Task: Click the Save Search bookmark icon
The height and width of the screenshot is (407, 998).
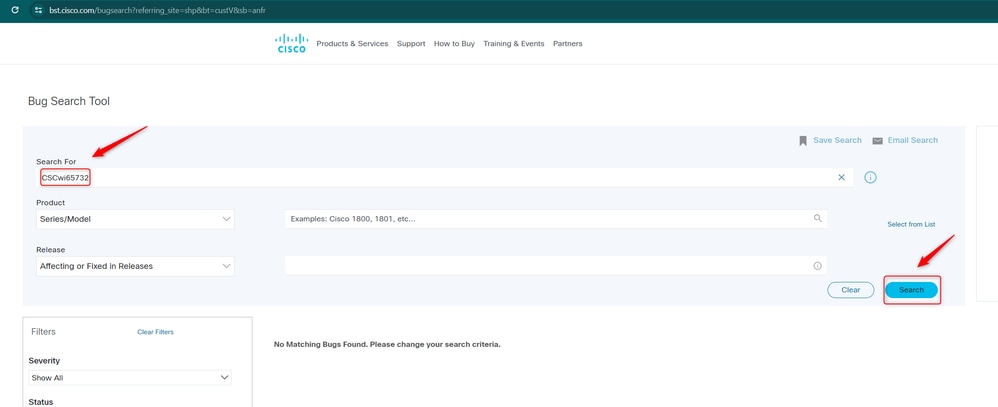Action: [803, 141]
